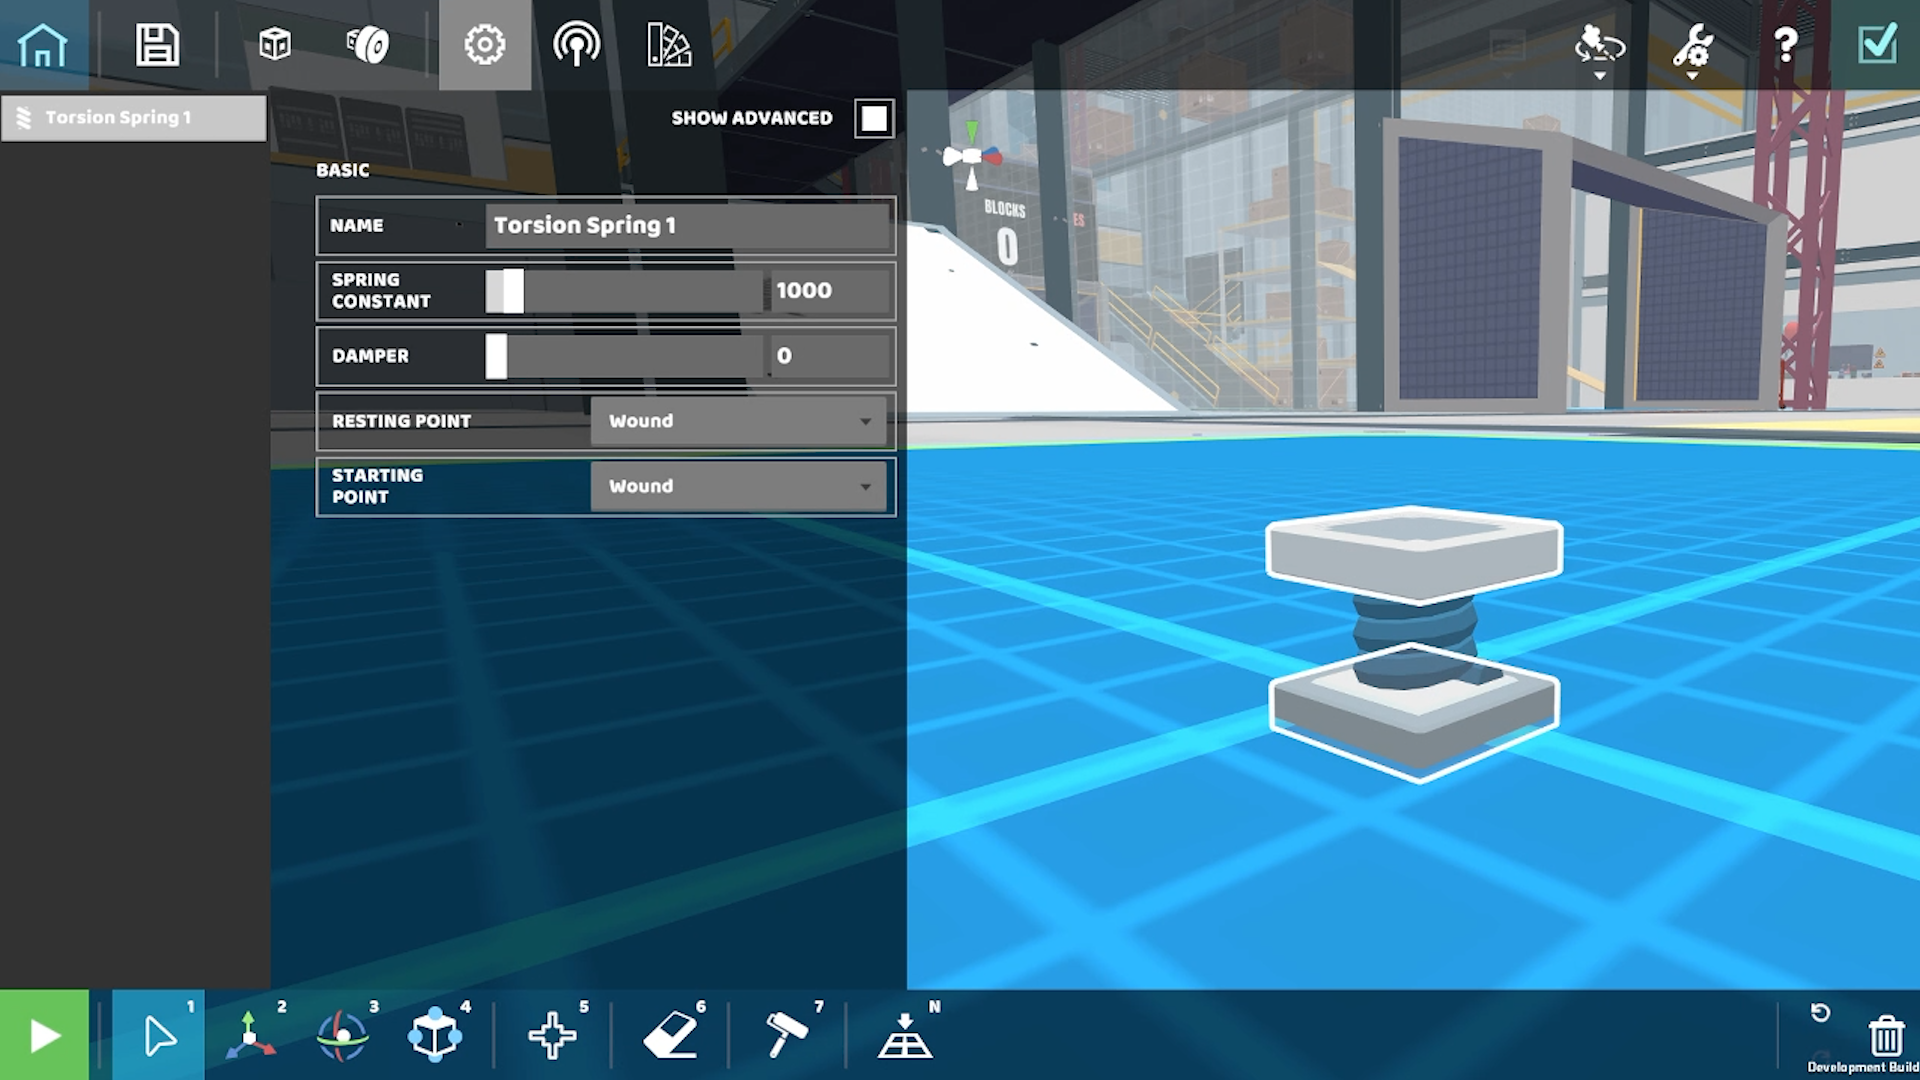Open the color palette swatch tab

[x=669, y=45]
